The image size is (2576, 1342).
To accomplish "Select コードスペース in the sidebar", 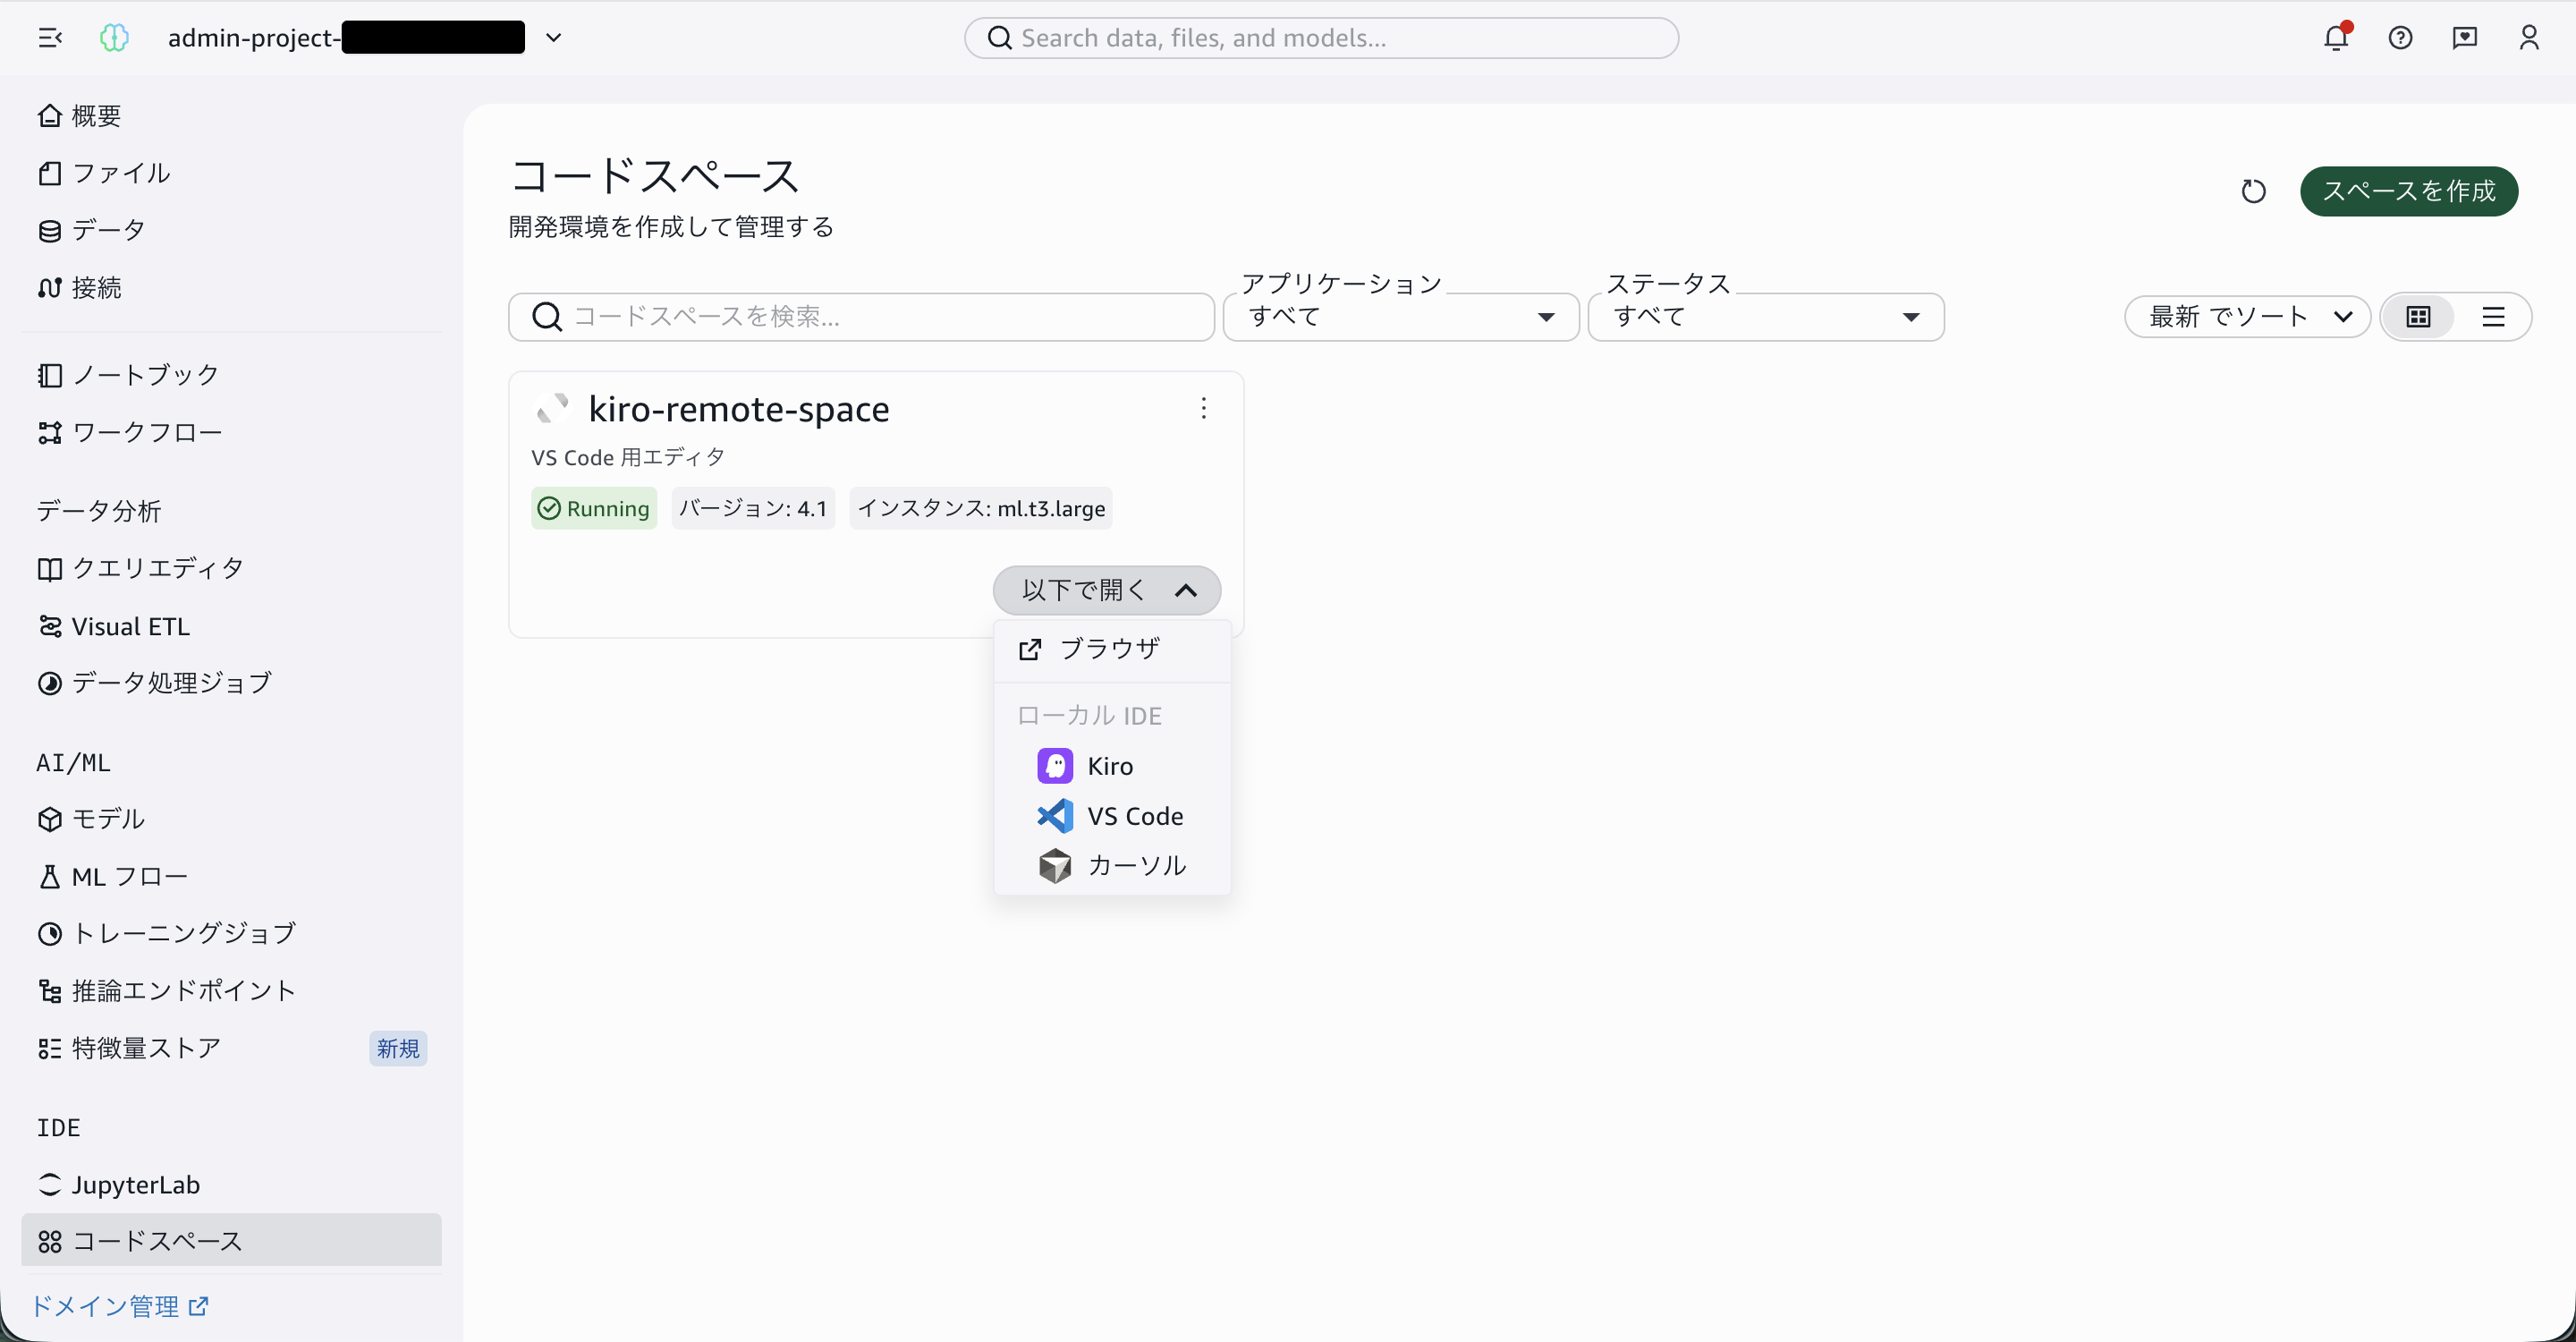I will tap(231, 1241).
